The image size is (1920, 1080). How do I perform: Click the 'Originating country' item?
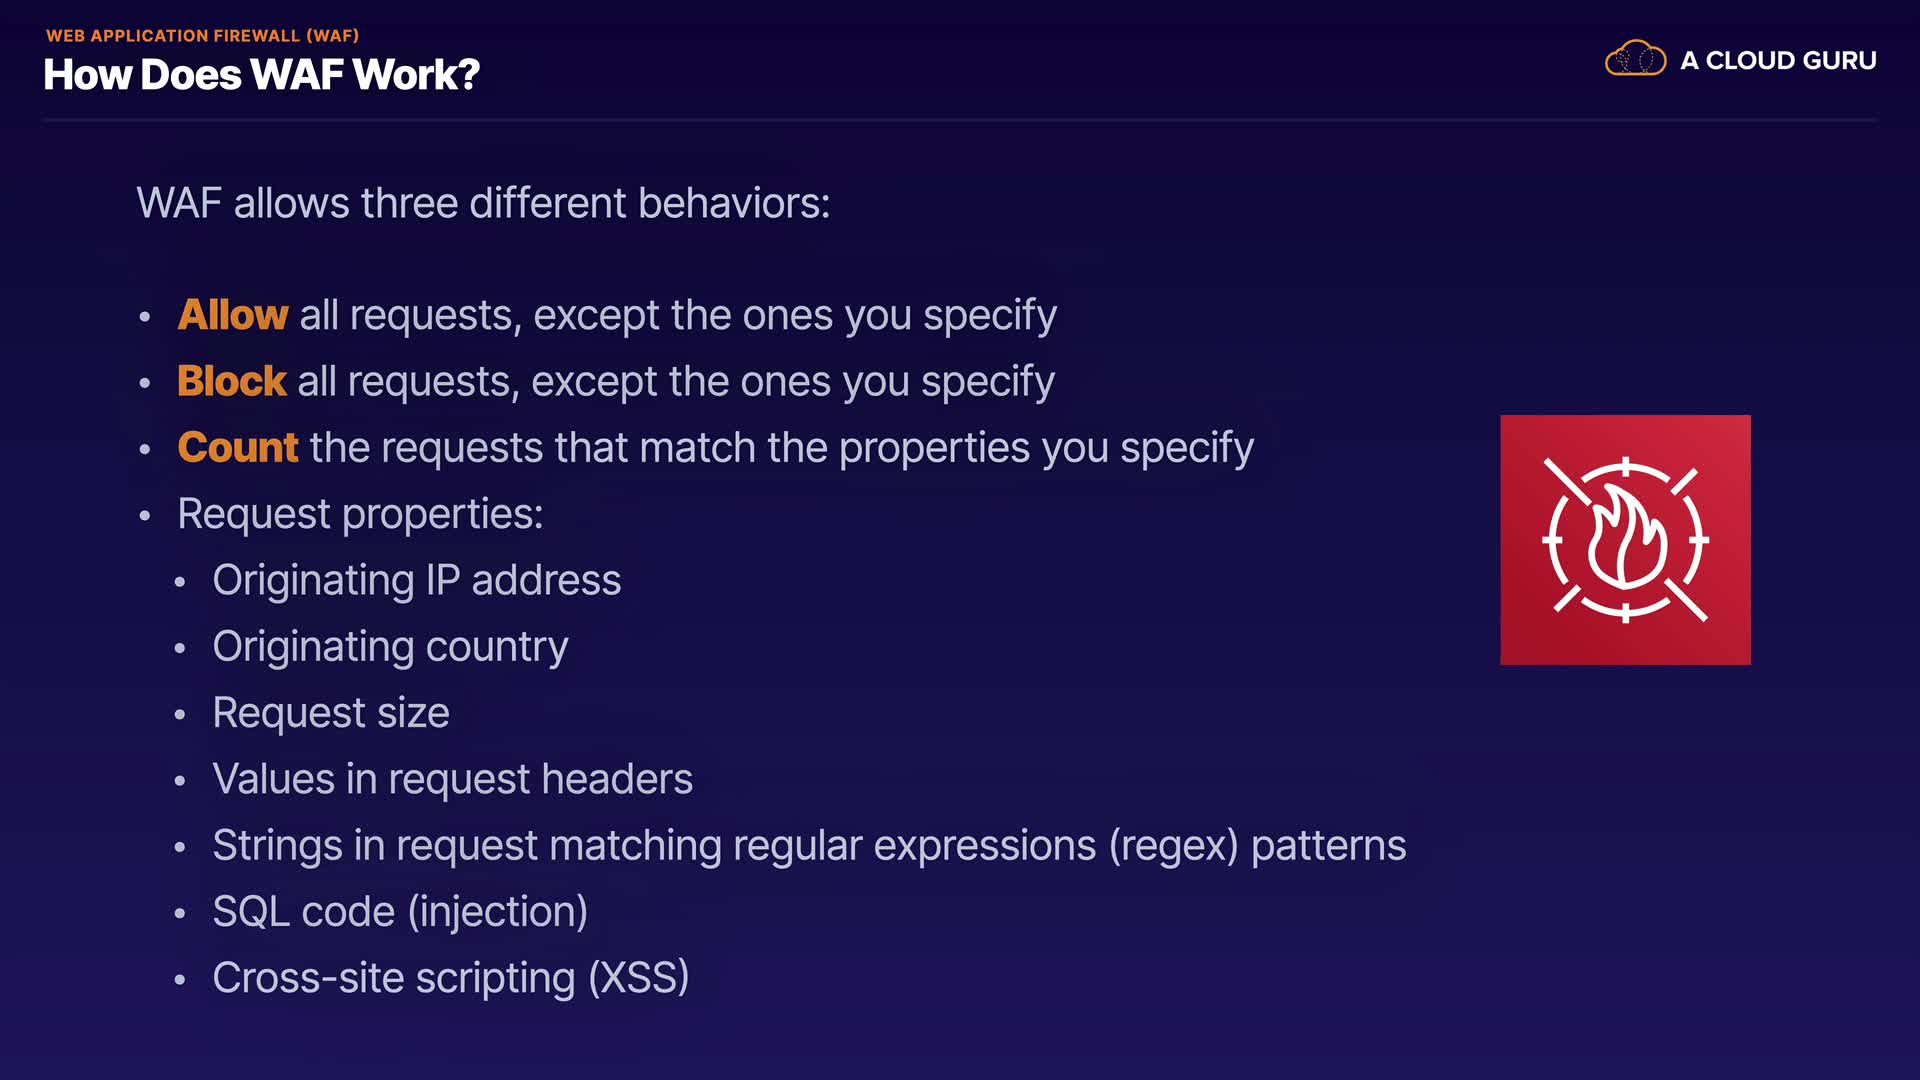pos(390,646)
